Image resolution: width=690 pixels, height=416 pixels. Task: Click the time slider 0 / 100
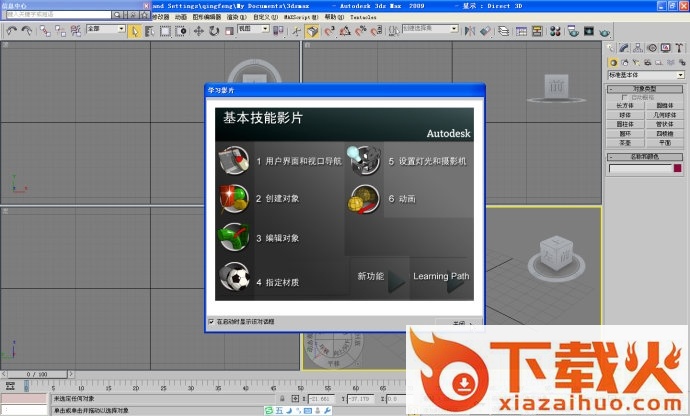click(37, 374)
